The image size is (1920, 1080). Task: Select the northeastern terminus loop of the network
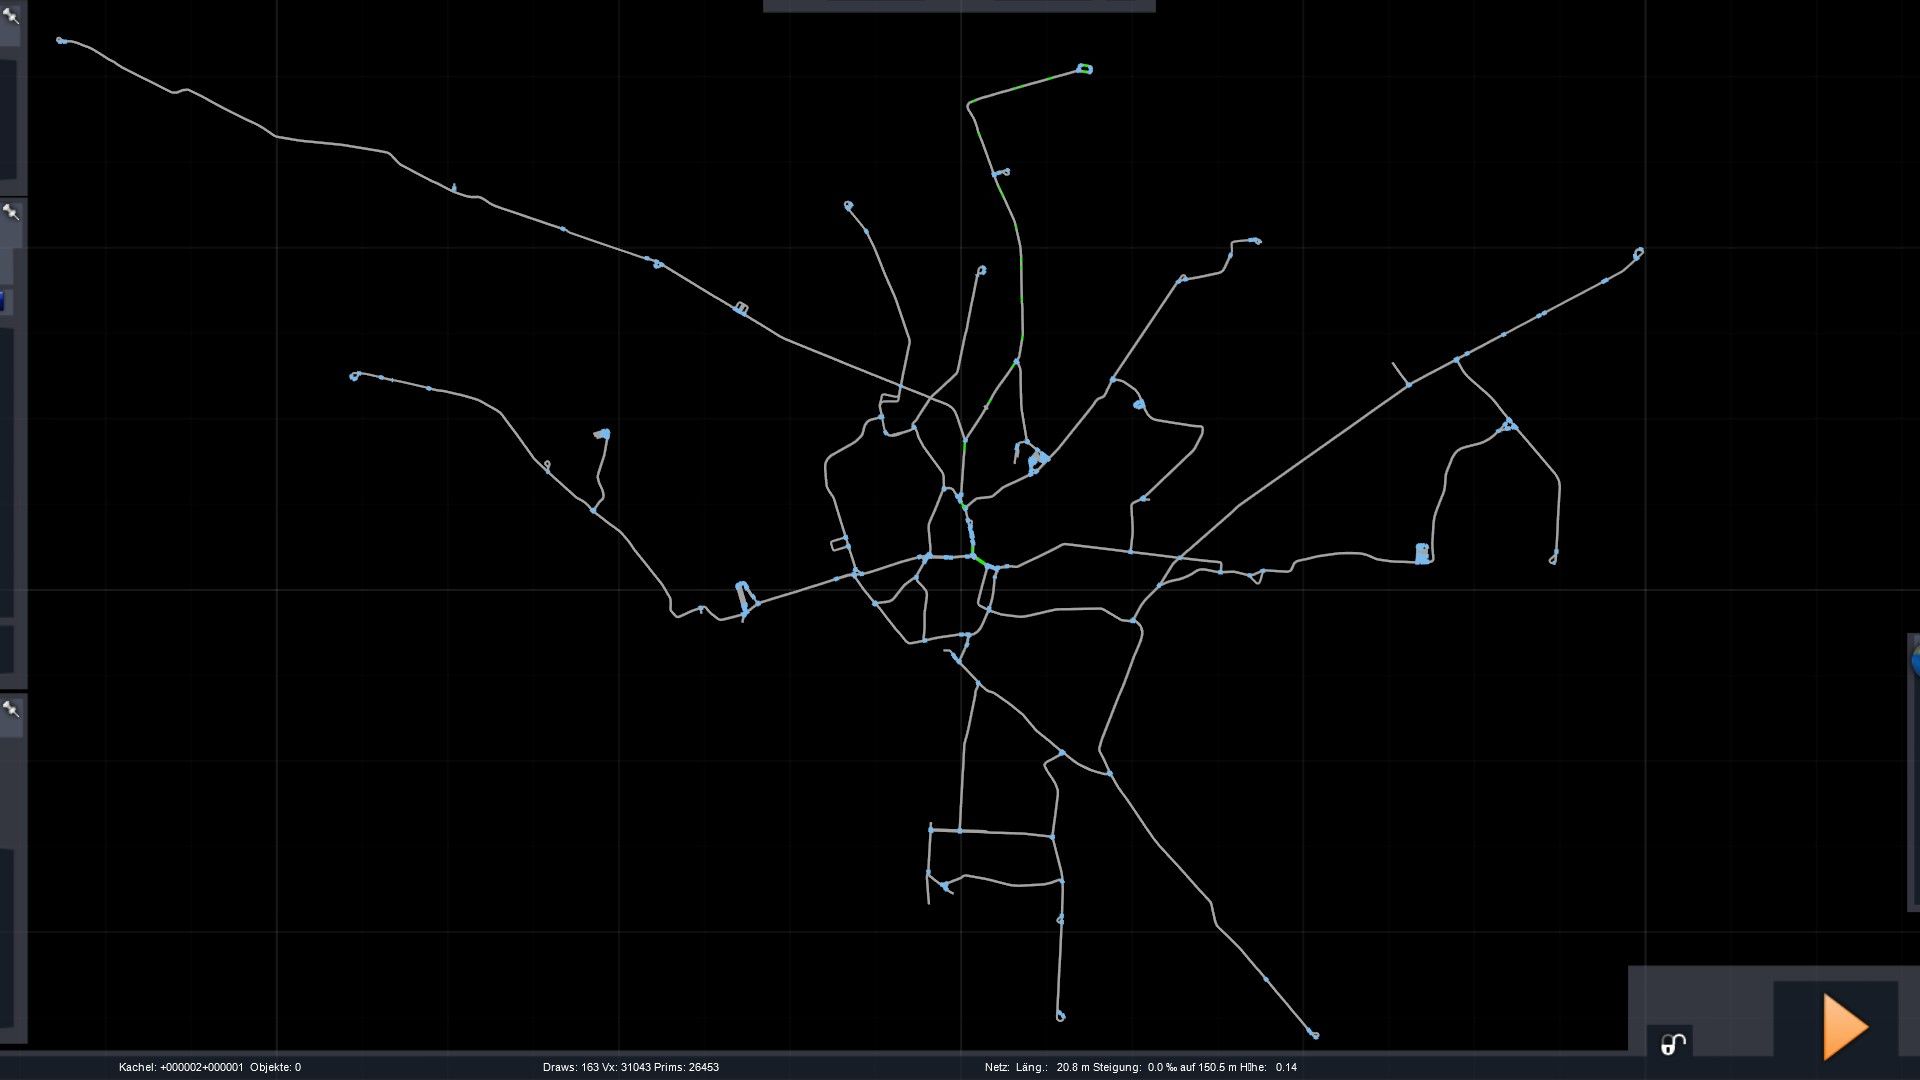[1638, 252]
